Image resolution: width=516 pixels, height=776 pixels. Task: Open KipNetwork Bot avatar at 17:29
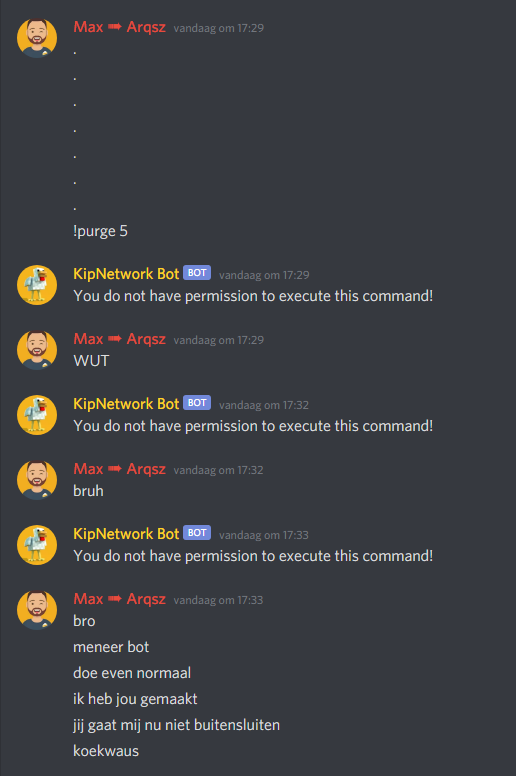tap(37, 285)
